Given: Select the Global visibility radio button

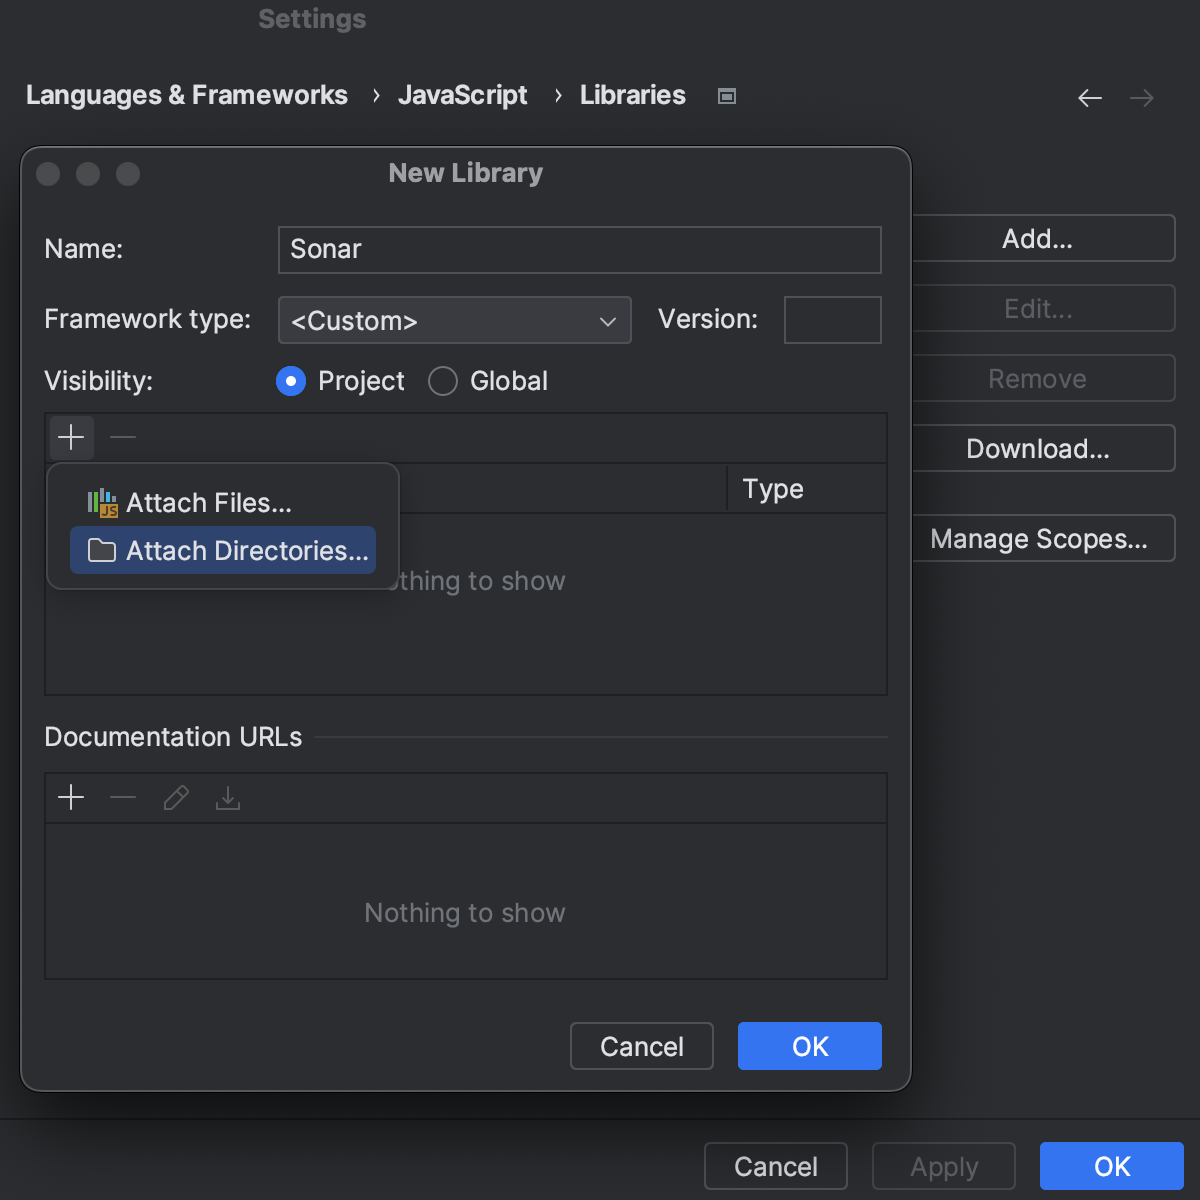Looking at the screenshot, I should [x=442, y=381].
